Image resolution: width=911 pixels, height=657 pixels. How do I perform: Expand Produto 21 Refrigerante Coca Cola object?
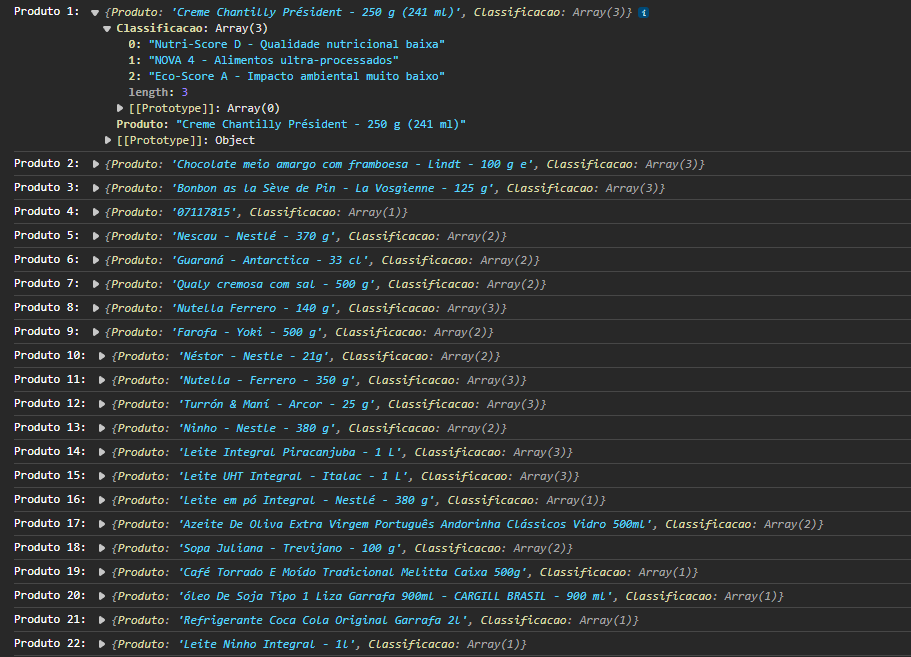pos(102,620)
